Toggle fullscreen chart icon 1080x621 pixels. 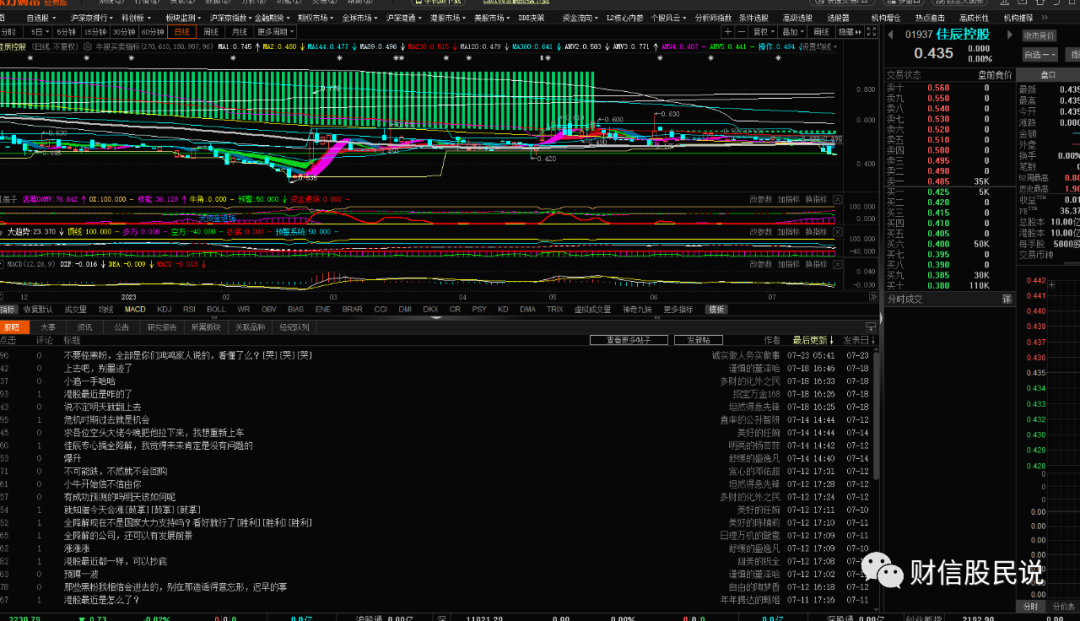coord(871,32)
